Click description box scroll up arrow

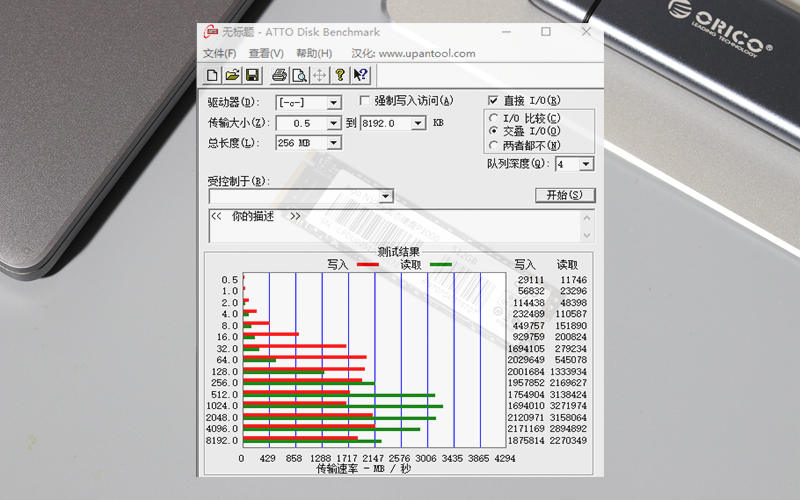pyautogui.click(x=587, y=218)
